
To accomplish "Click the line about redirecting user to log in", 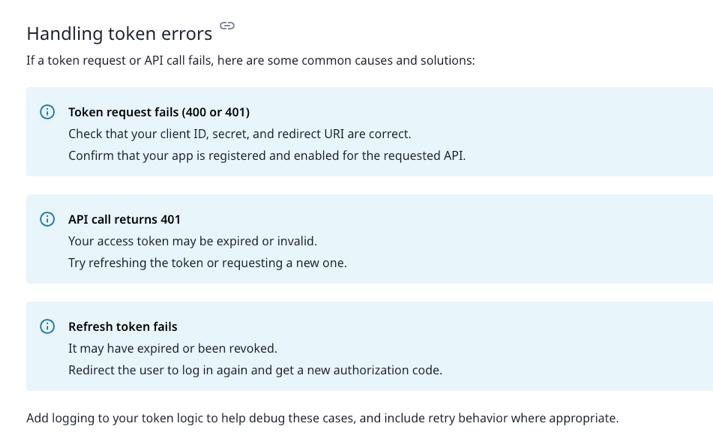I will click(254, 369).
